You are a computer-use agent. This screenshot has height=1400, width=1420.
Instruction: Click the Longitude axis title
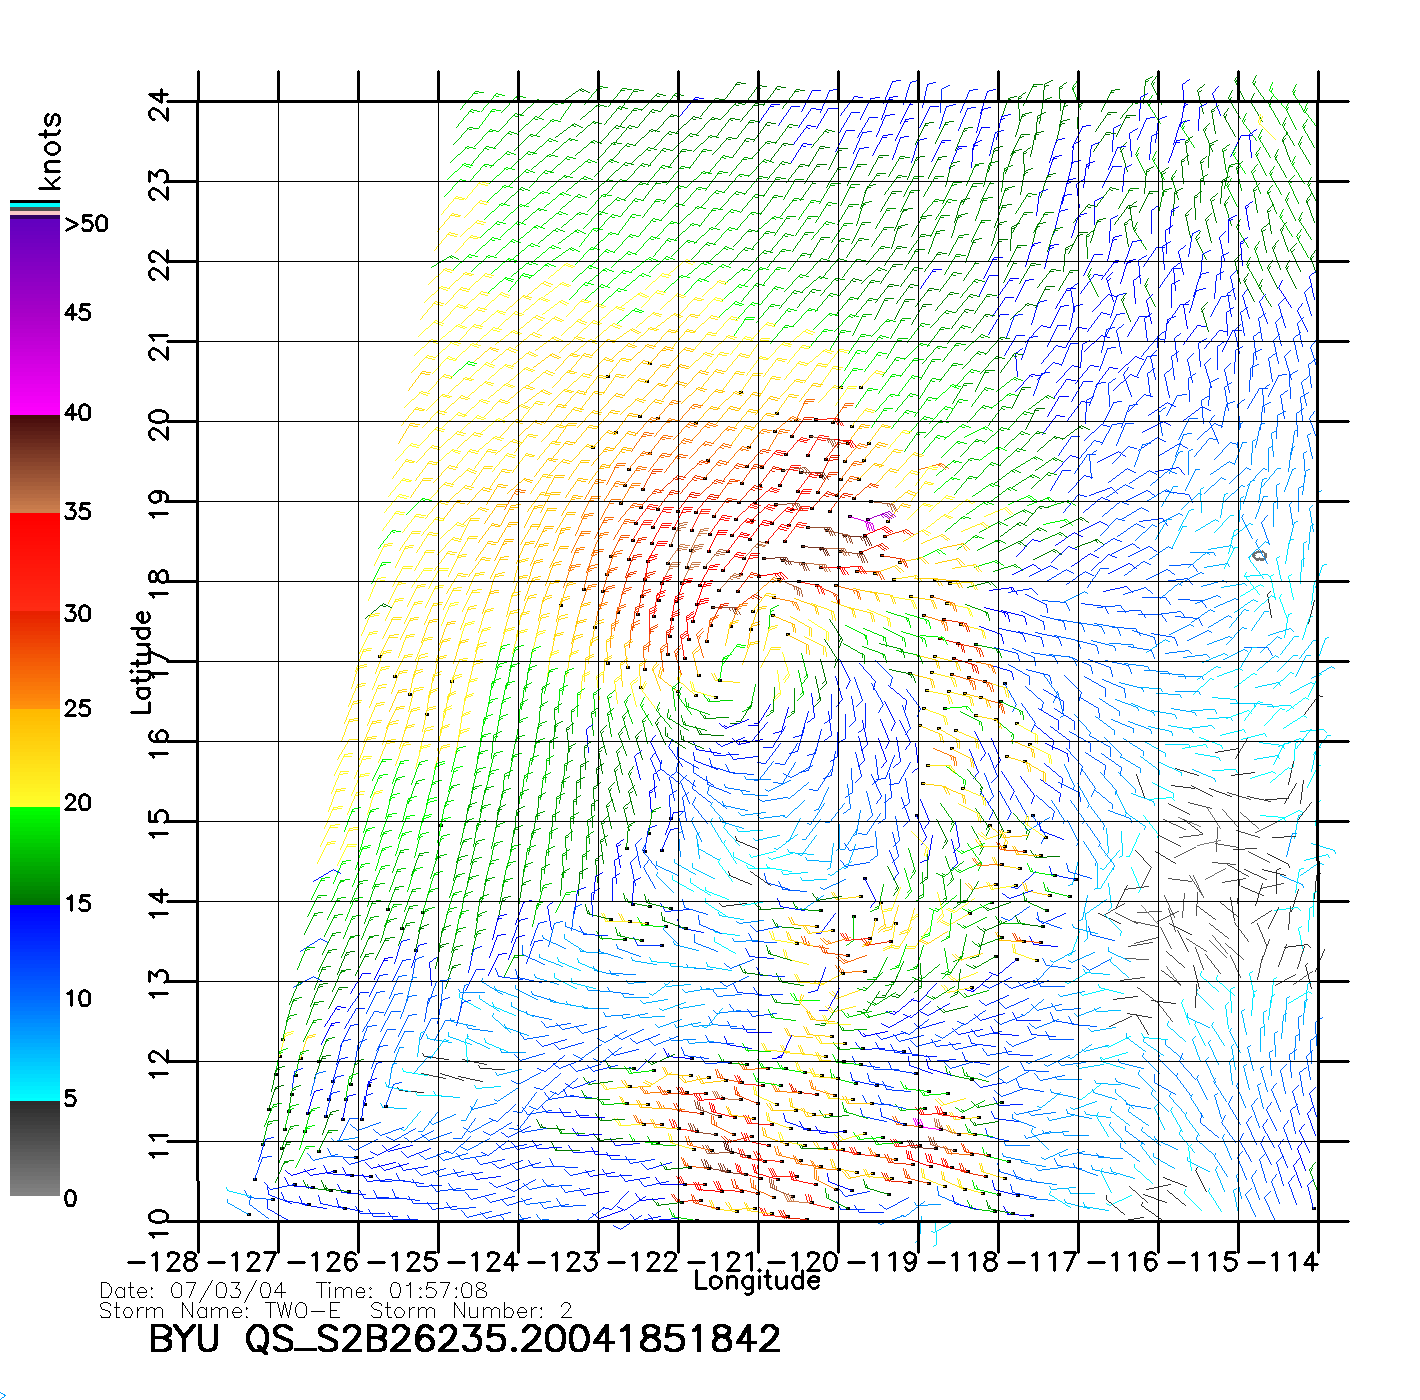[x=757, y=1281]
